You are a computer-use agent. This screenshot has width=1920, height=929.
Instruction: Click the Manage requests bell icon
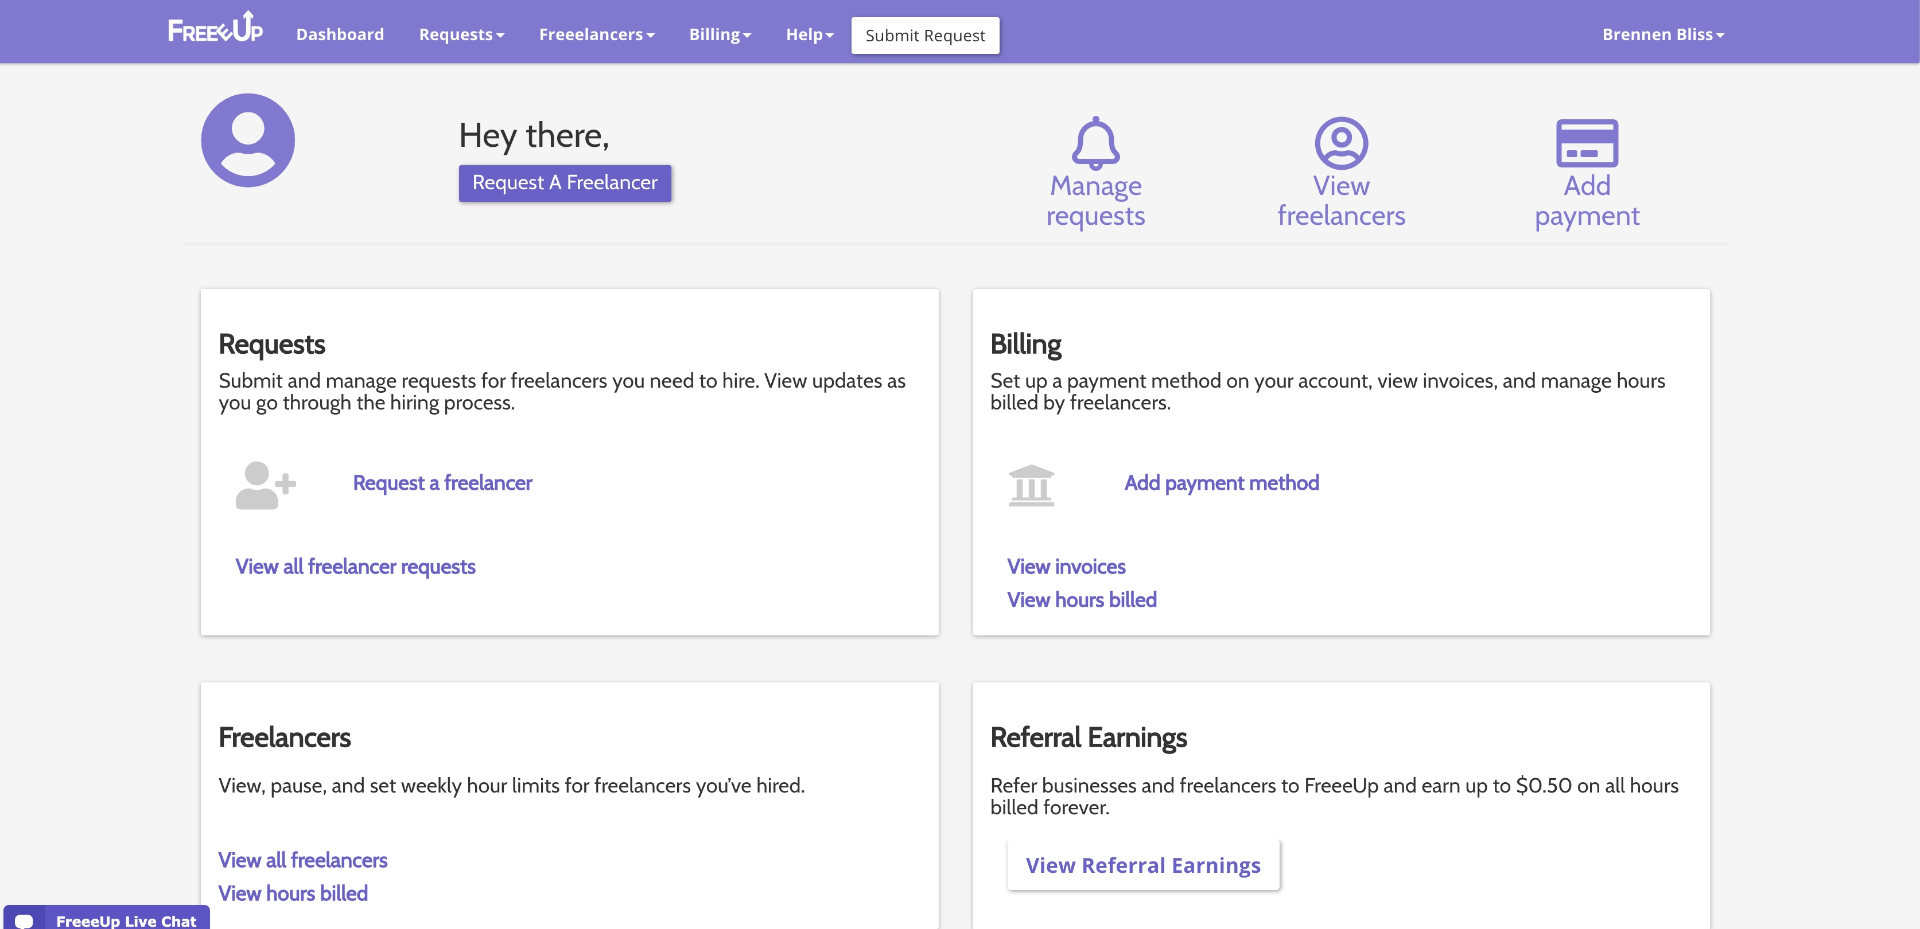pos(1096,143)
